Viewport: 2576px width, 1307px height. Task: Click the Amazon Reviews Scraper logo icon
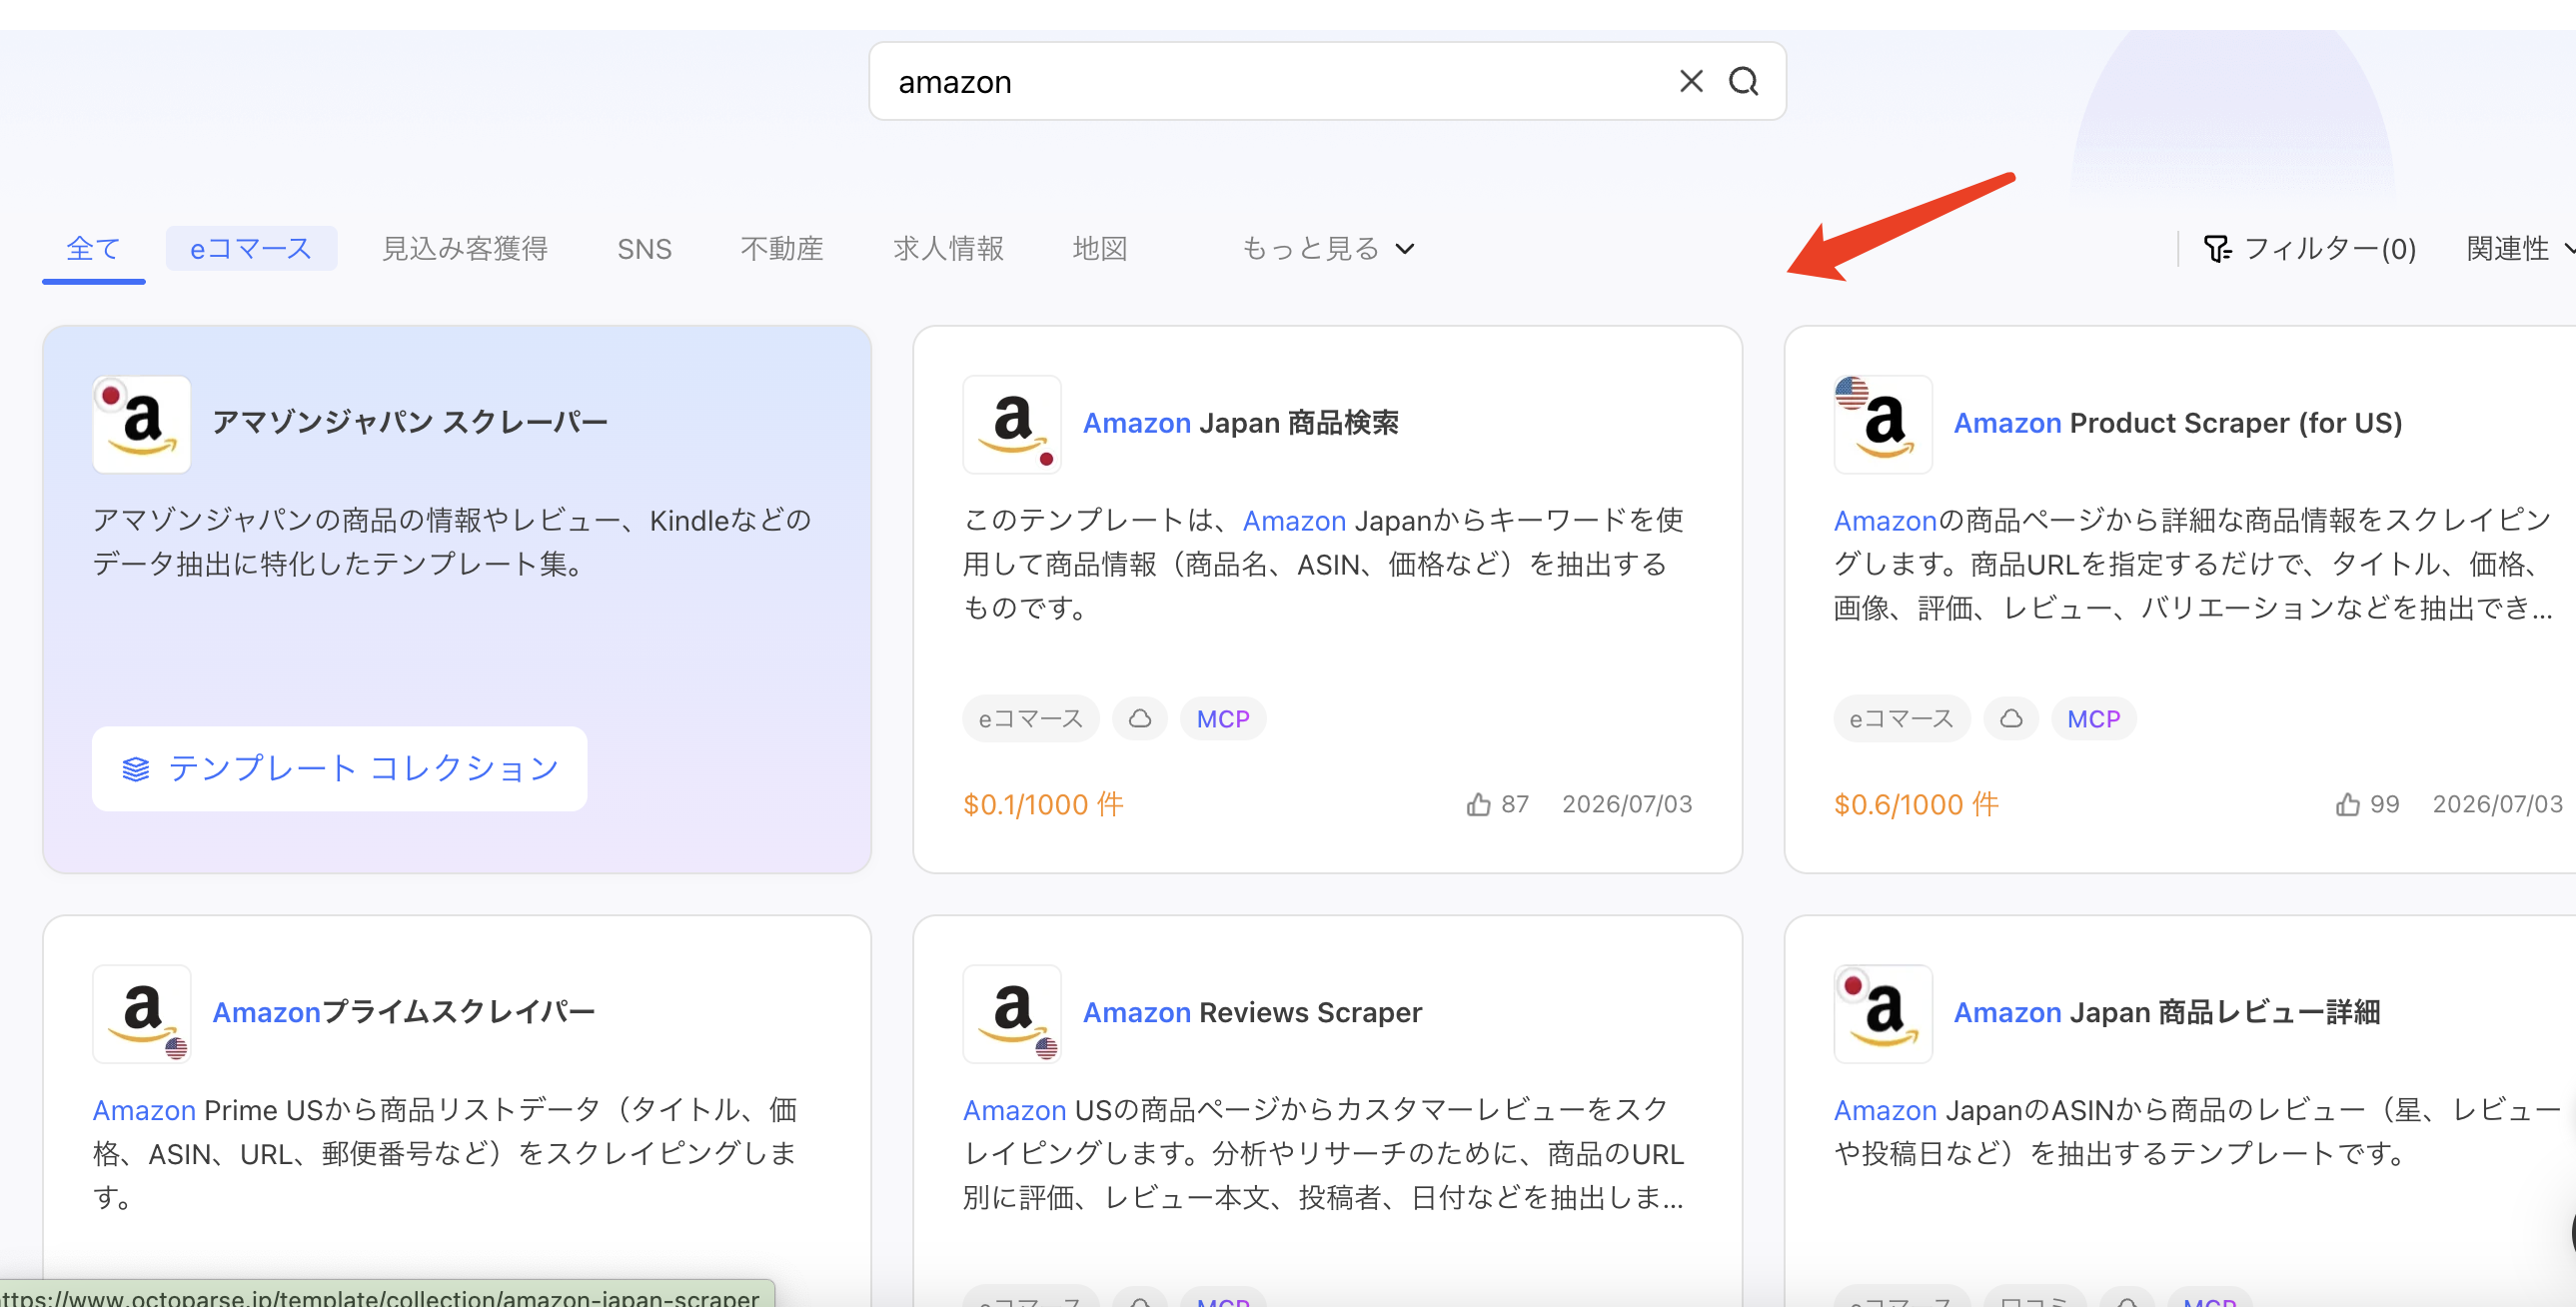1012,1013
